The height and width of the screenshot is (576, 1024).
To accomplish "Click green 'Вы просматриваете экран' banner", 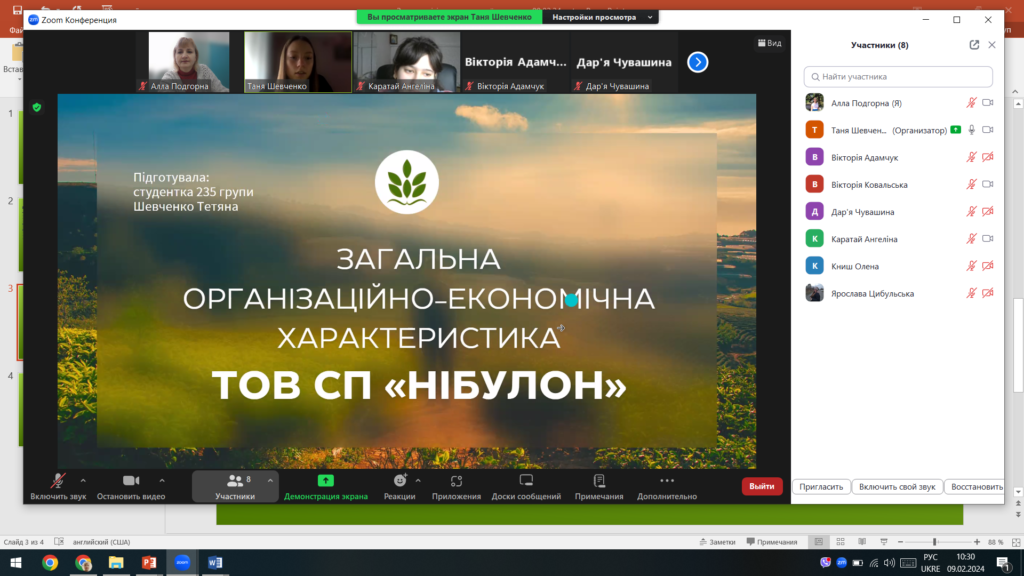I will 449,17.
